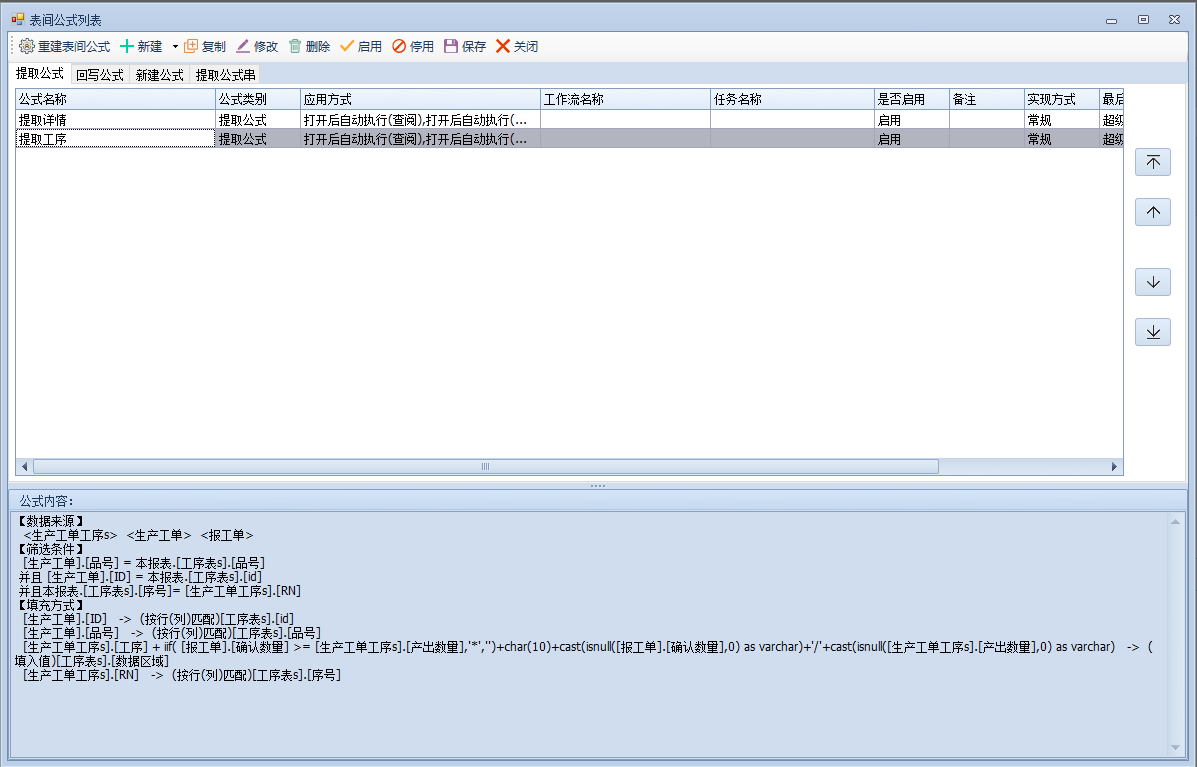
Task: Move formula to bottom with the bottom arrow
Action: (1152, 332)
